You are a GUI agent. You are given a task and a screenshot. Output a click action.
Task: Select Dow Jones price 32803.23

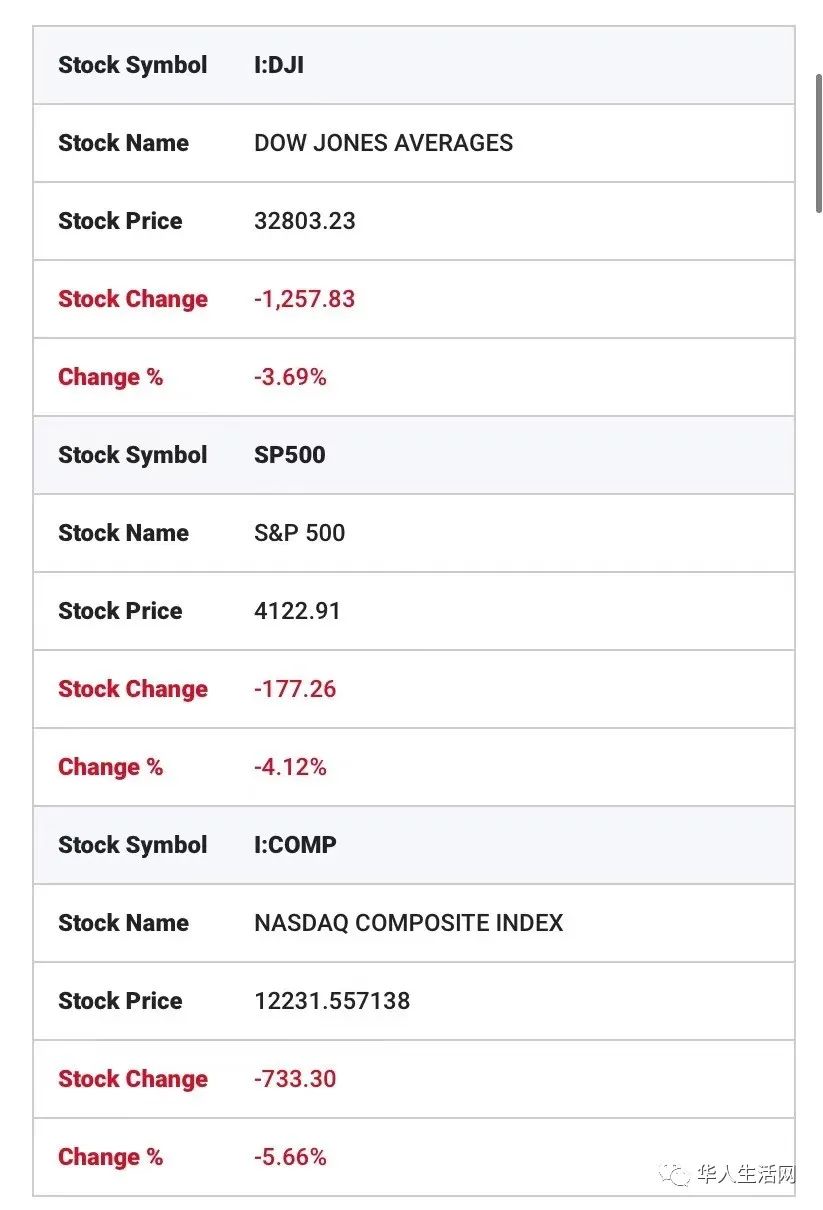(305, 221)
